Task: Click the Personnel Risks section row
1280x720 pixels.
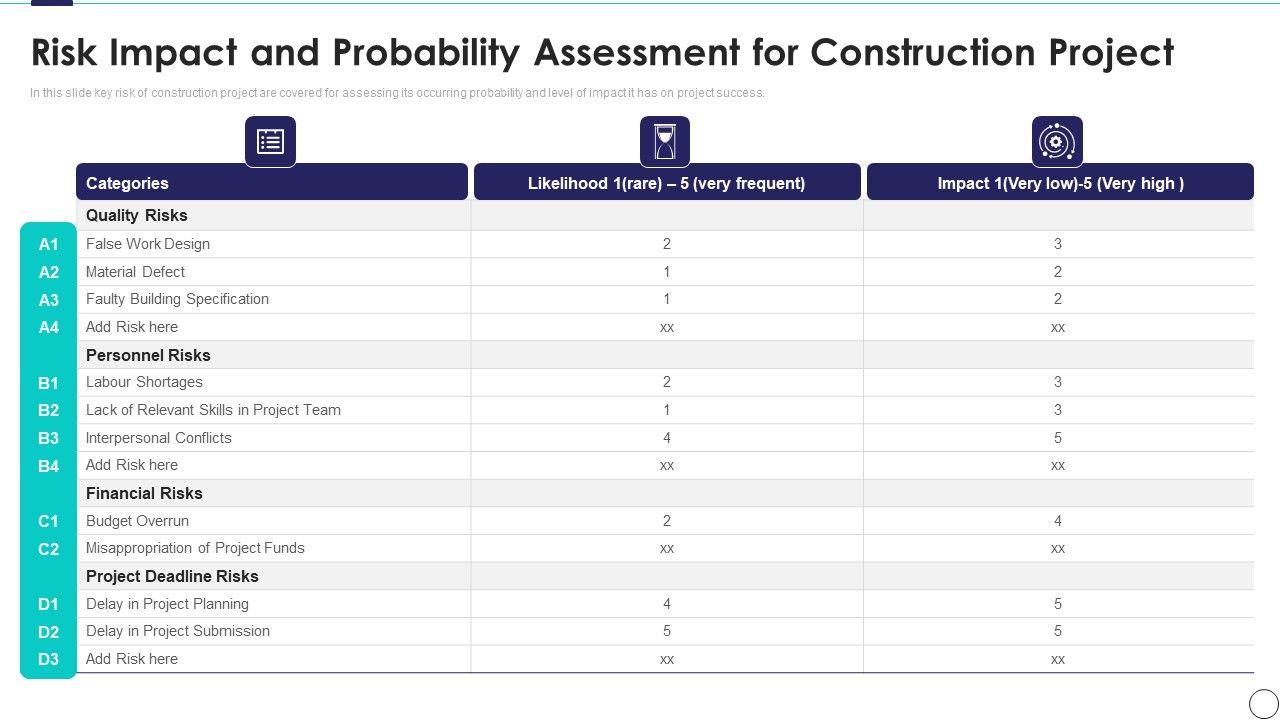Action: click(148, 355)
